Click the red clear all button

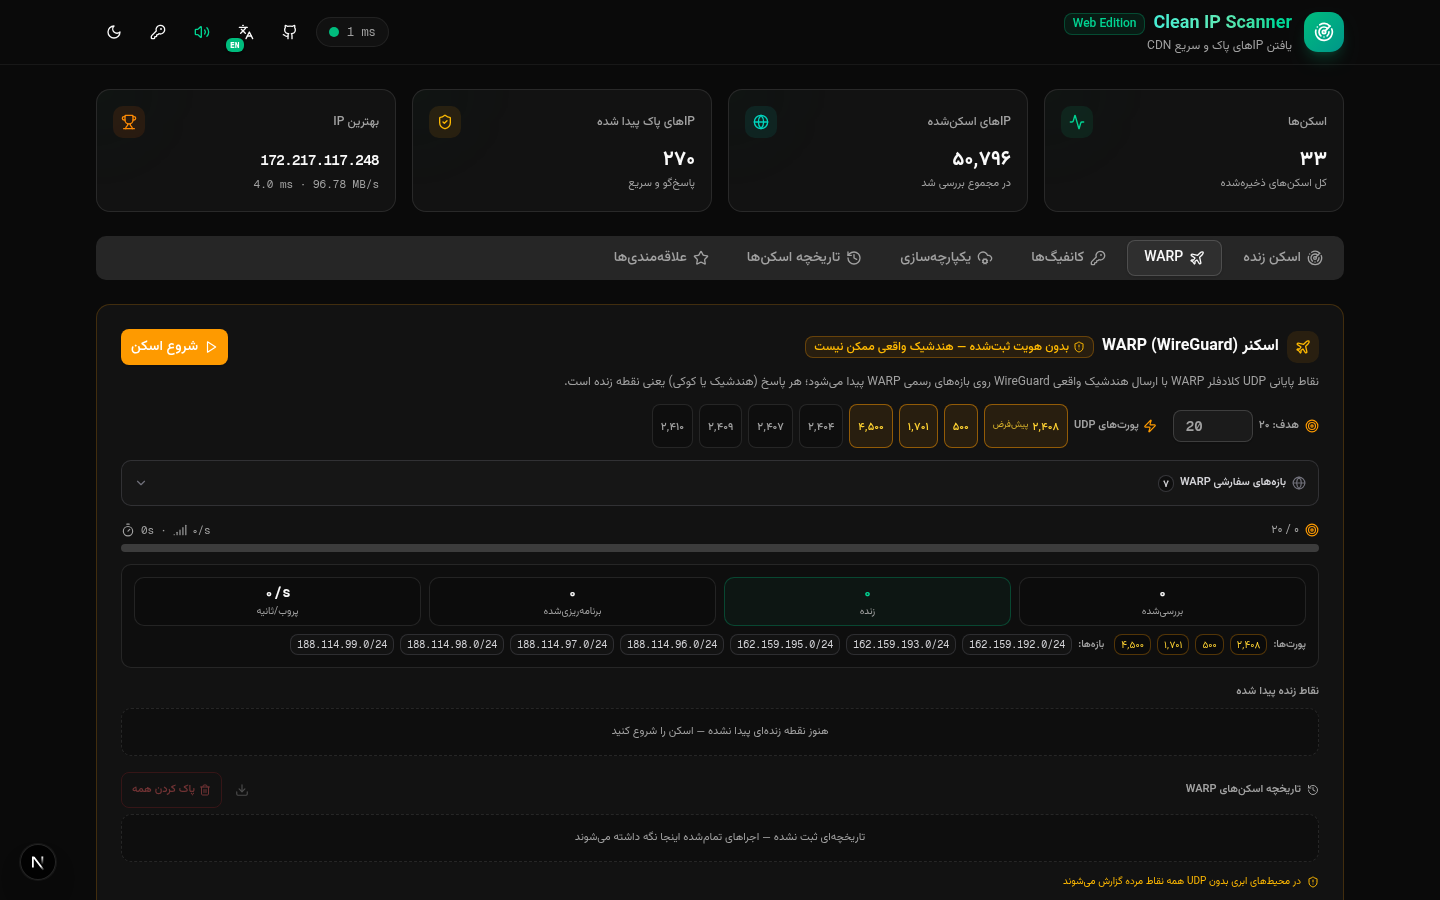point(171,790)
